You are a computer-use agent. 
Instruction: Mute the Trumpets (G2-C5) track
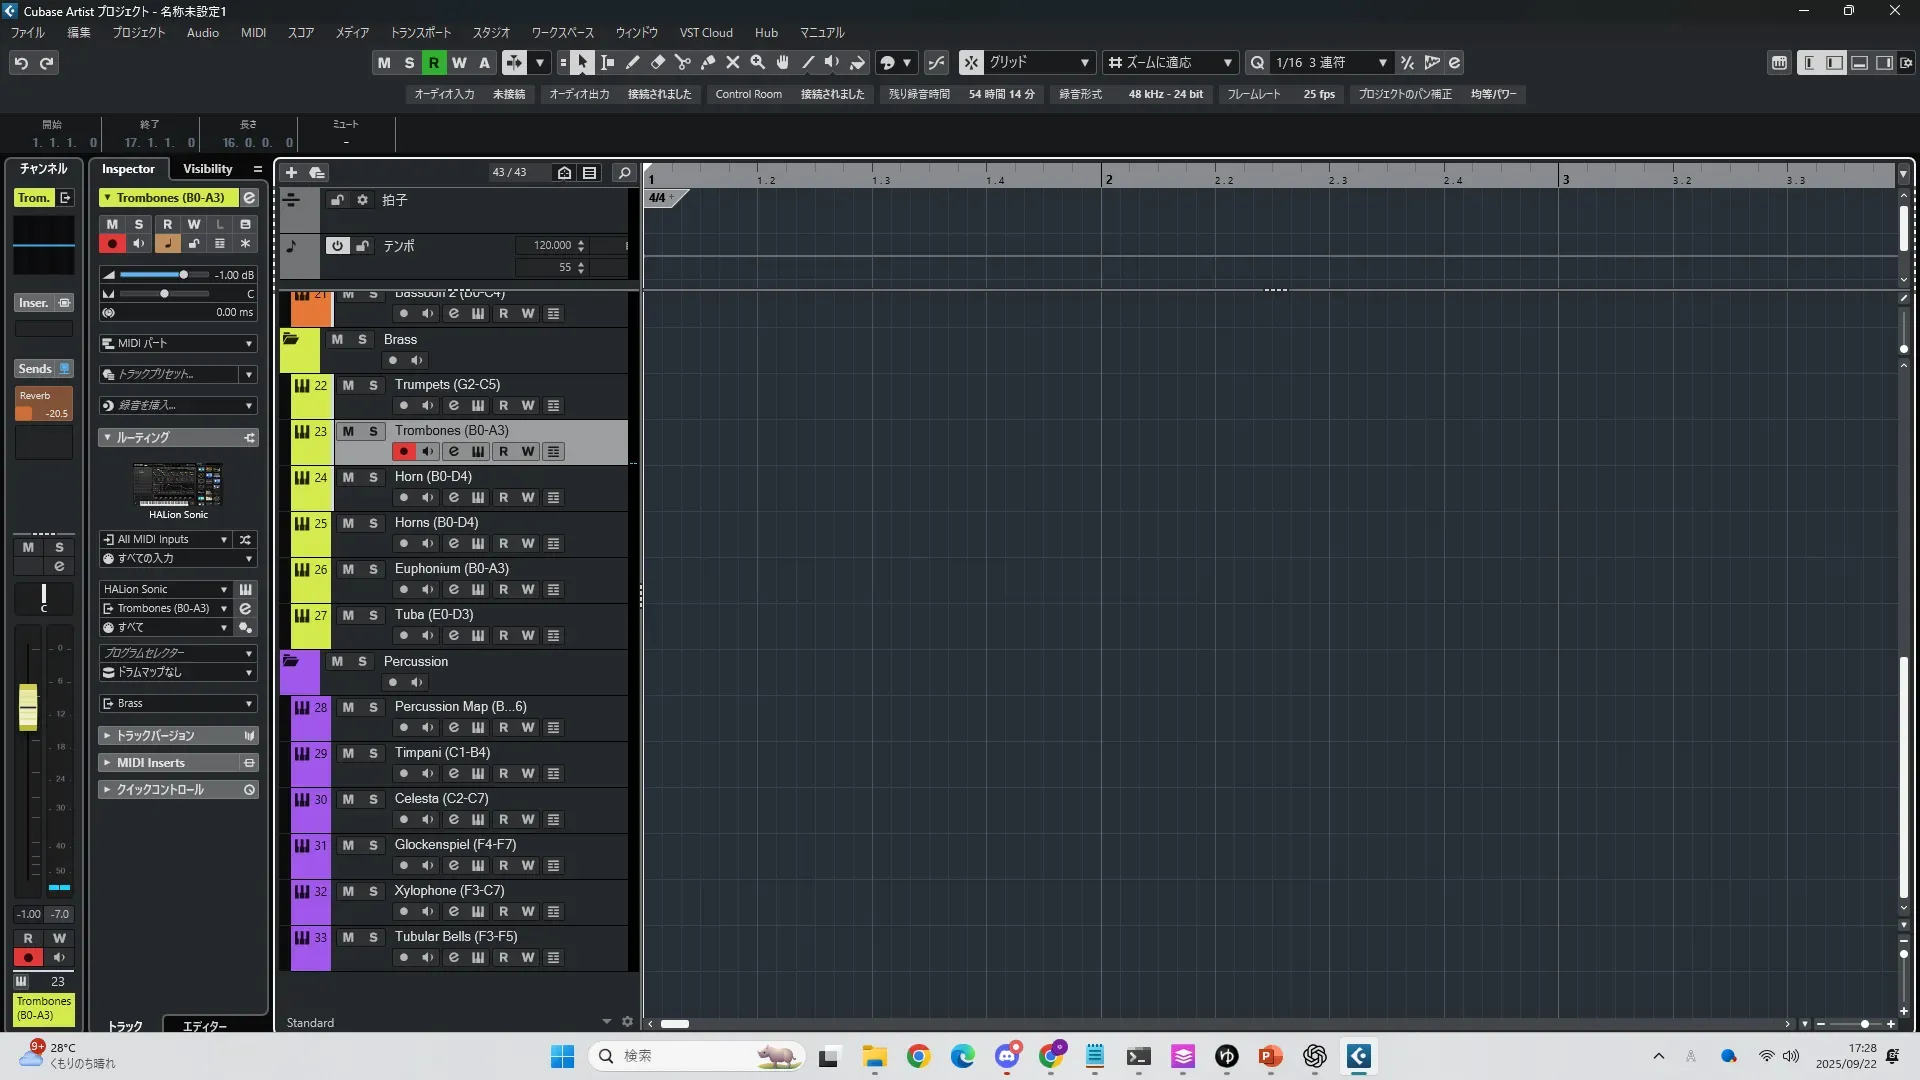(x=348, y=385)
